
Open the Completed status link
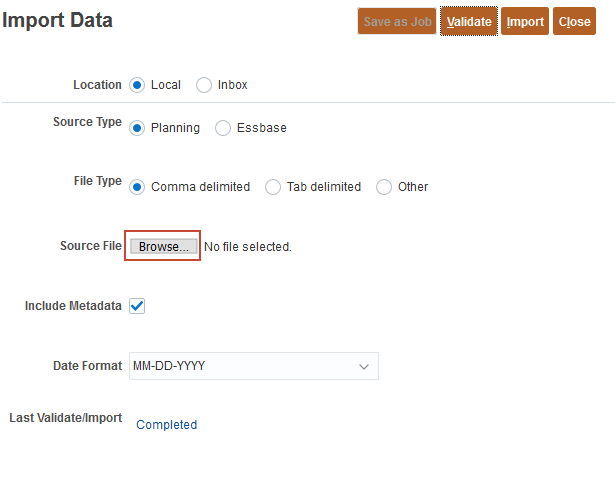(x=167, y=425)
